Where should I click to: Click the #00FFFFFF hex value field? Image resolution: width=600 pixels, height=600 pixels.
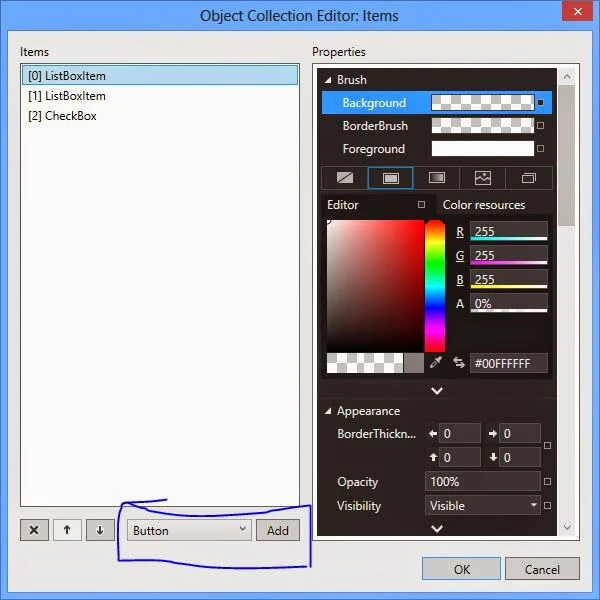(x=509, y=363)
